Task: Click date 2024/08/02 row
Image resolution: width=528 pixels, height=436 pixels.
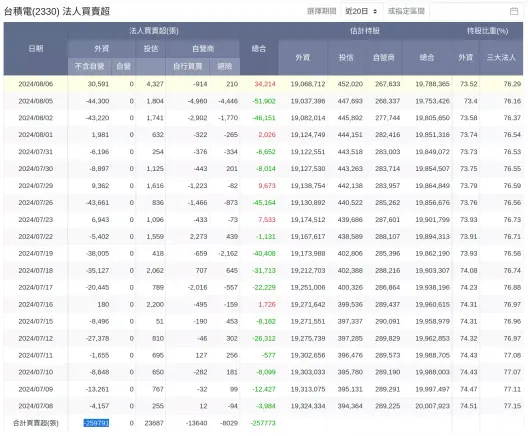Action: [x=36, y=118]
